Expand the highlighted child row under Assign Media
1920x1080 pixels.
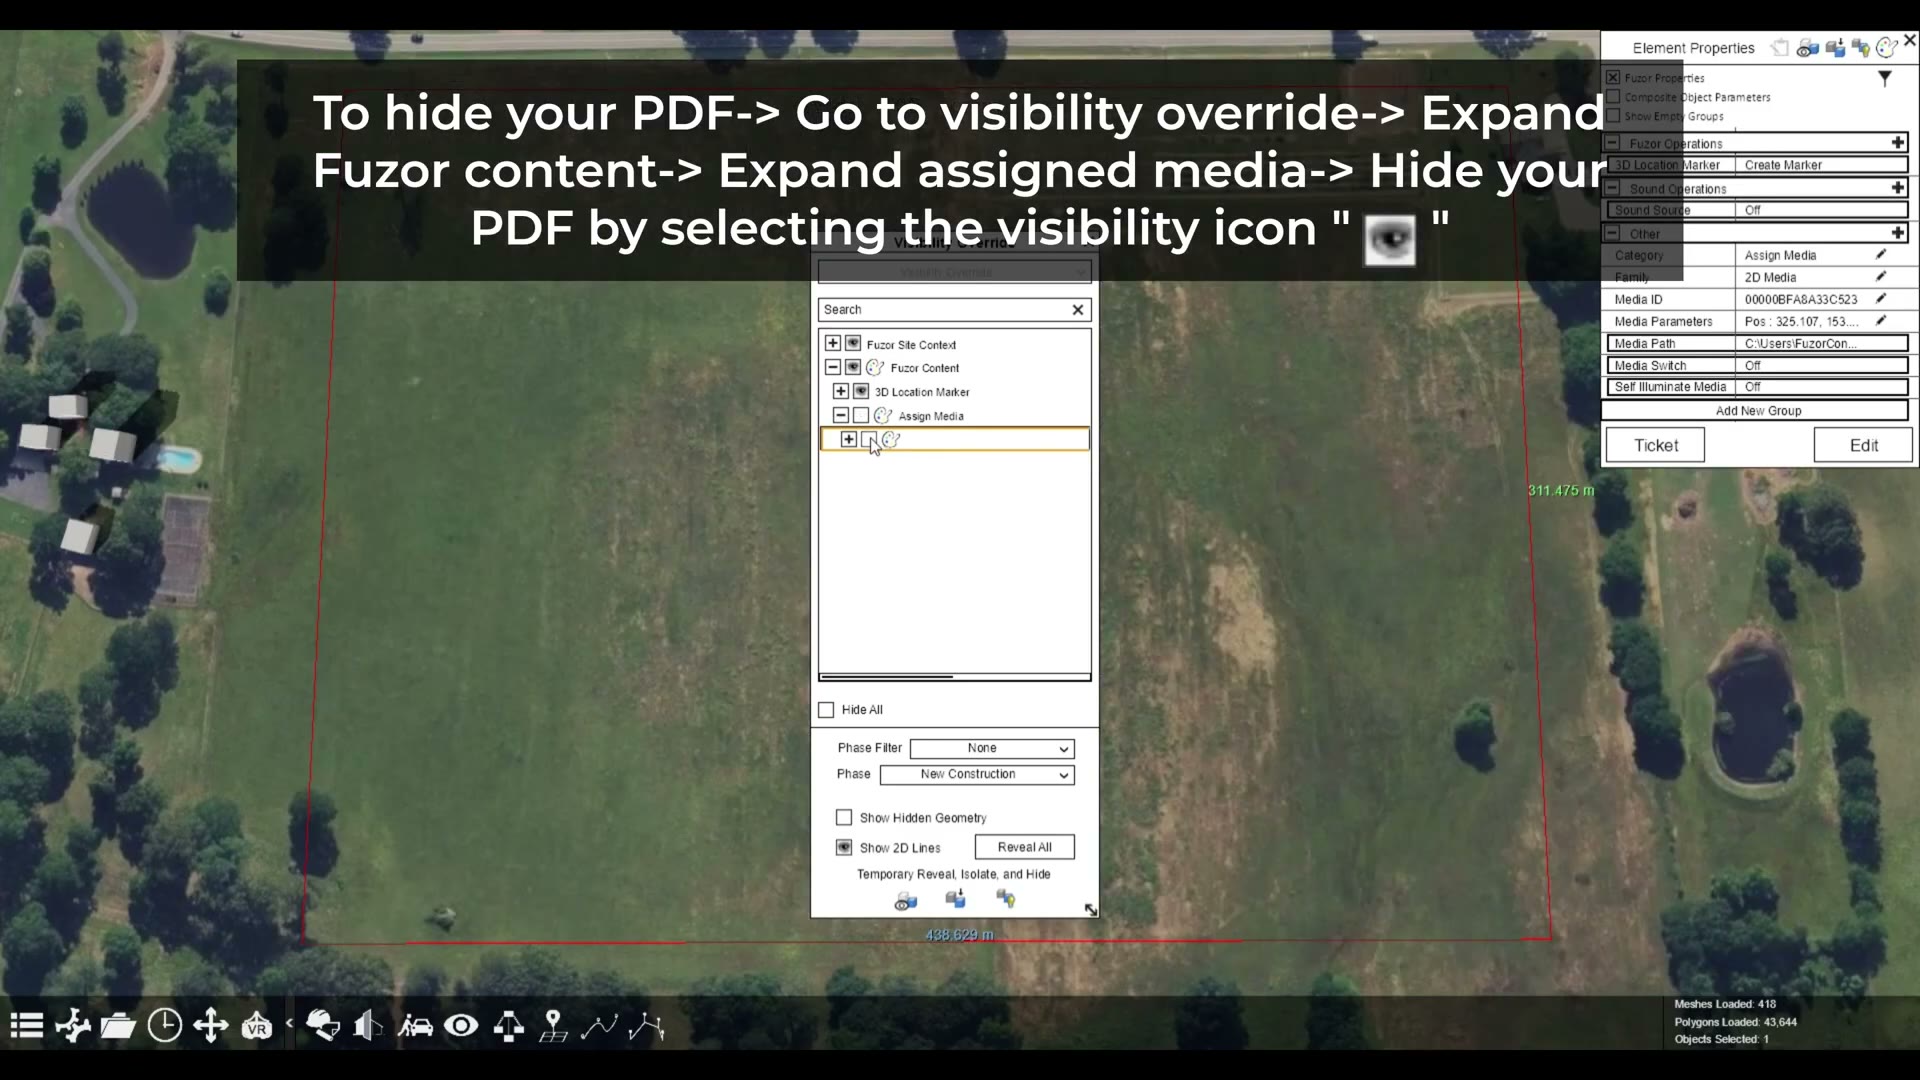[x=849, y=439]
